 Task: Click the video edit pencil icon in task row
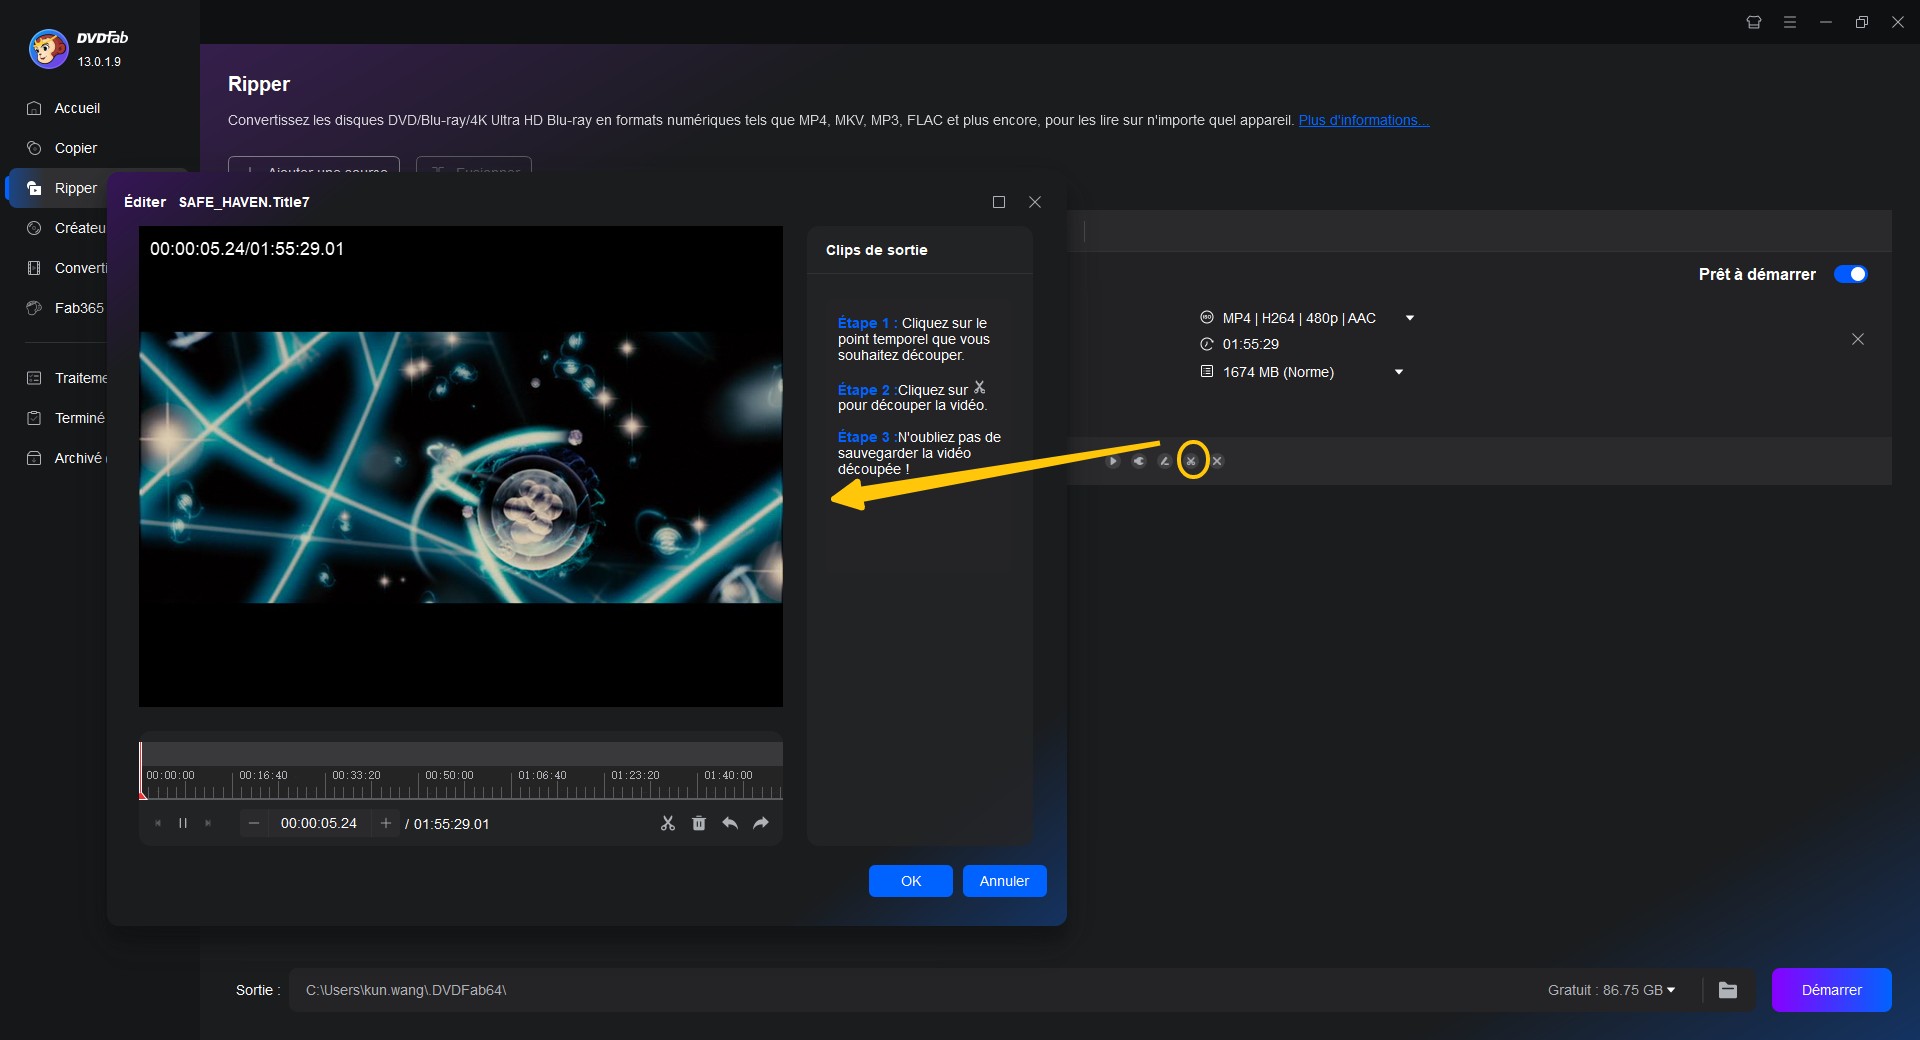tap(1165, 461)
